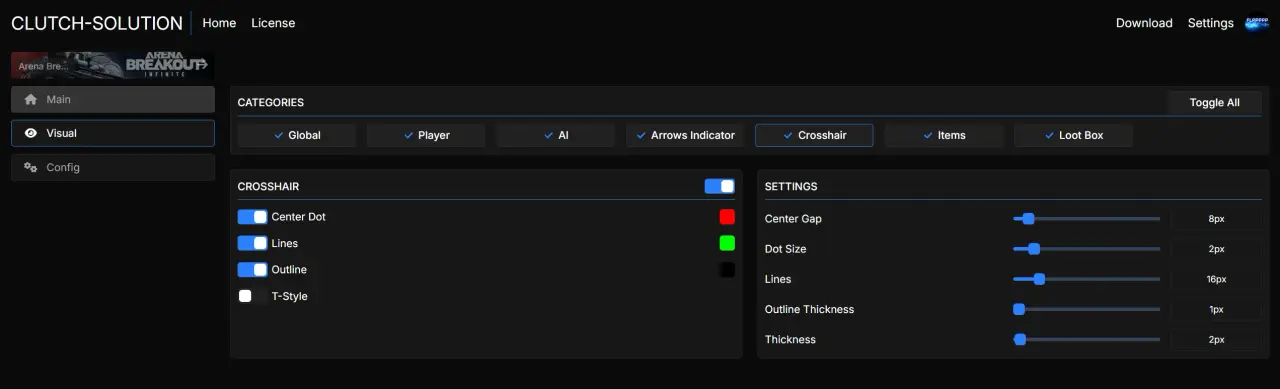This screenshot has width=1280, height=389.
Task: Click the Thickness slider
Action: point(1087,339)
